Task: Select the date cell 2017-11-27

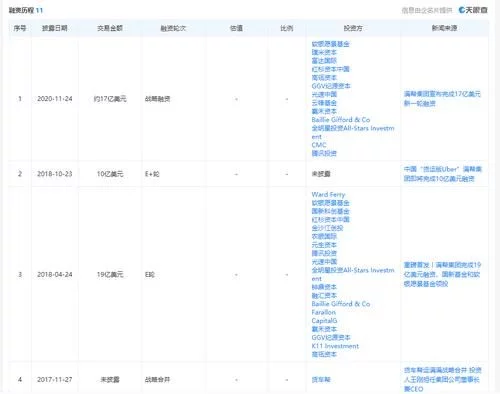Action: (x=55, y=380)
